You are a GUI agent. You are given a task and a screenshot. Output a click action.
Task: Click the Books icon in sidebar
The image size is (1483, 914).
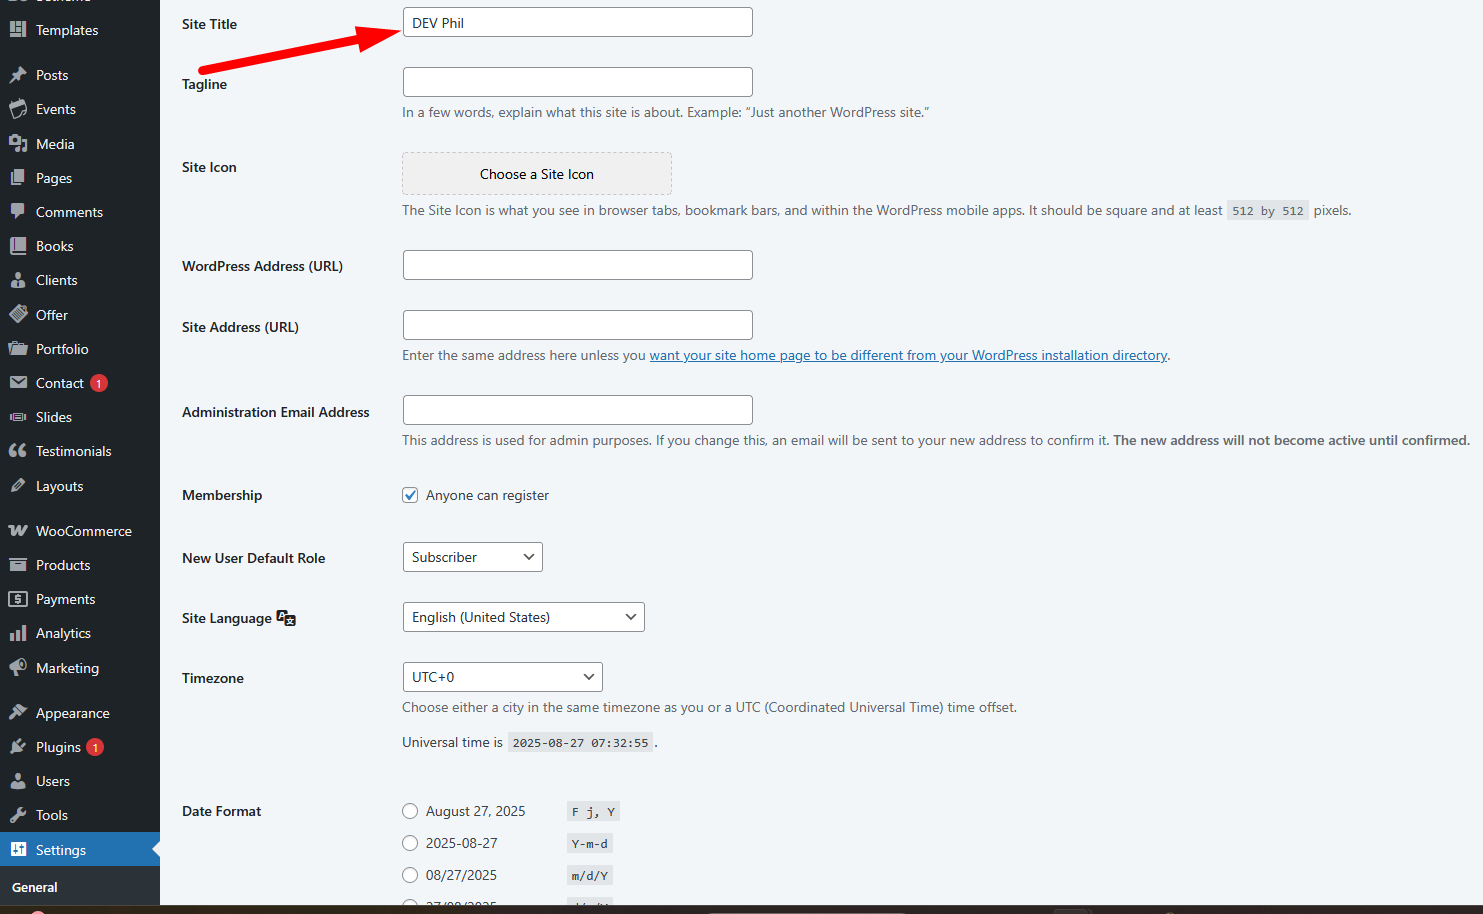pyautogui.click(x=18, y=246)
